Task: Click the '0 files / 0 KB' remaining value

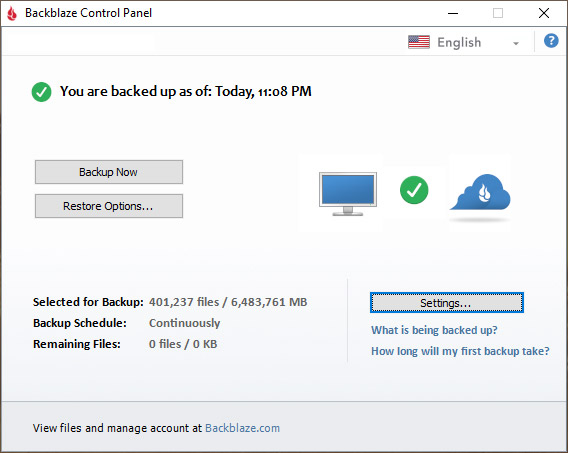Action: [183, 344]
